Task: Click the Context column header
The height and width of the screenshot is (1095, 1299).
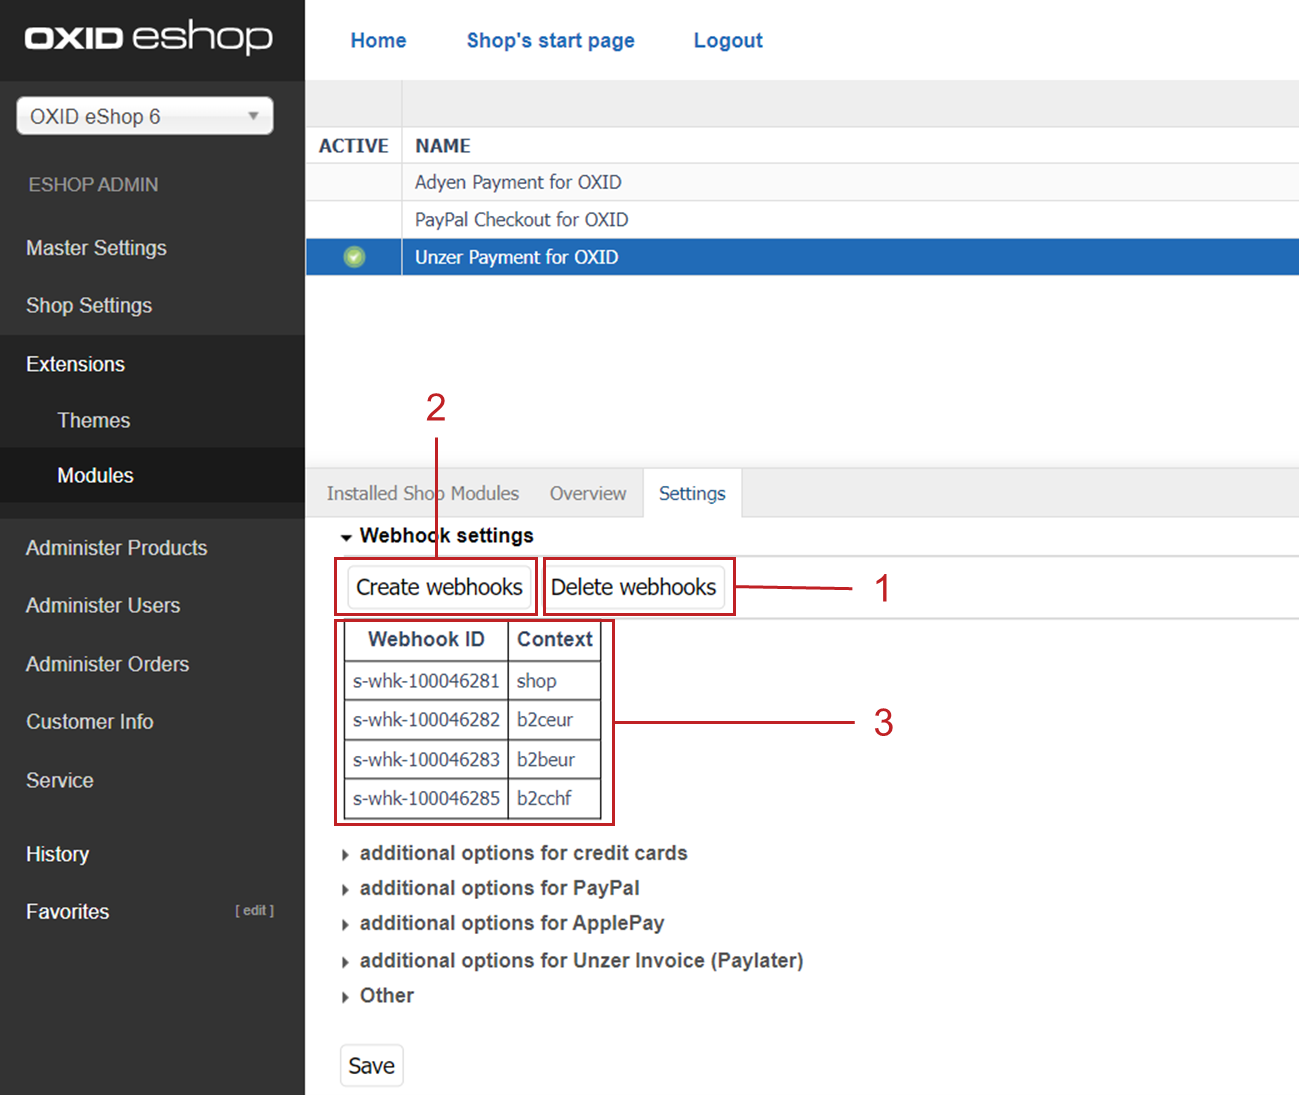Action: pos(555,640)
